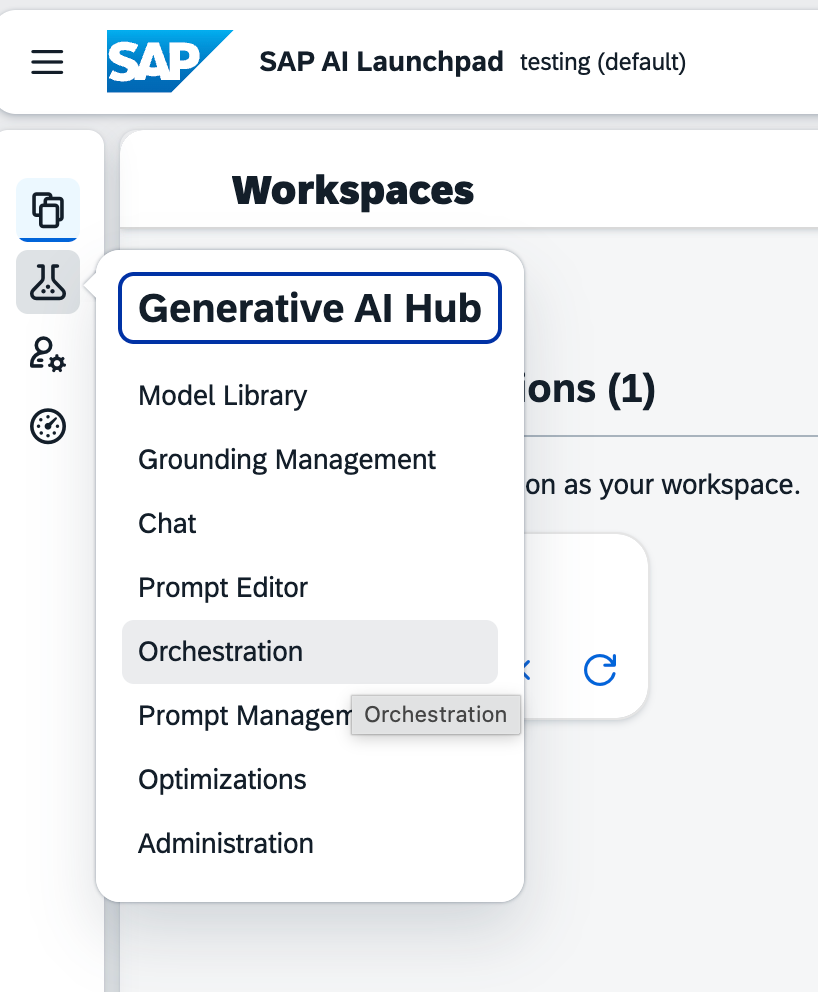Screen dimensions: 818x992
Task: Open Administration menu item
Action: [x=310, y=843]
